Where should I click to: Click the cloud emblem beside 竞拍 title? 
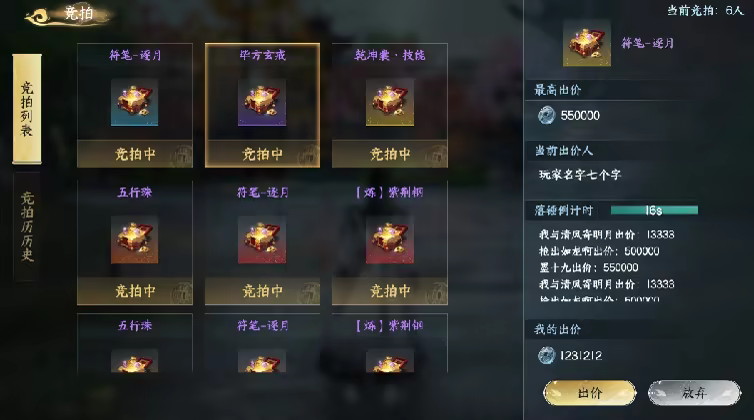pyautogui.click(x=38, y=17)
